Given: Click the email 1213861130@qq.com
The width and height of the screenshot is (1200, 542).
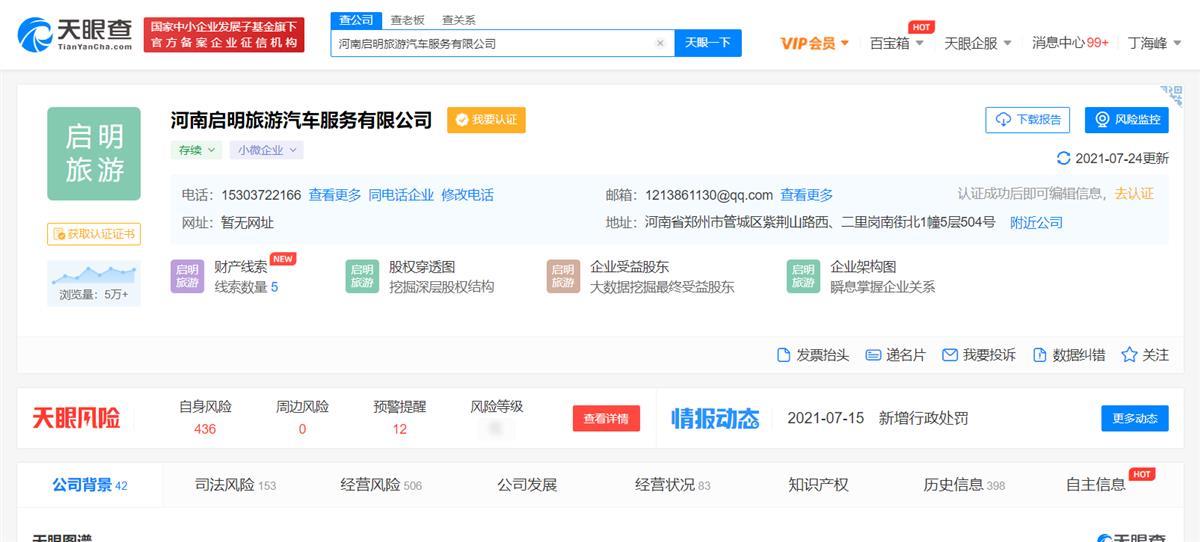Looking at the screenshot, I should coord(709,195).
